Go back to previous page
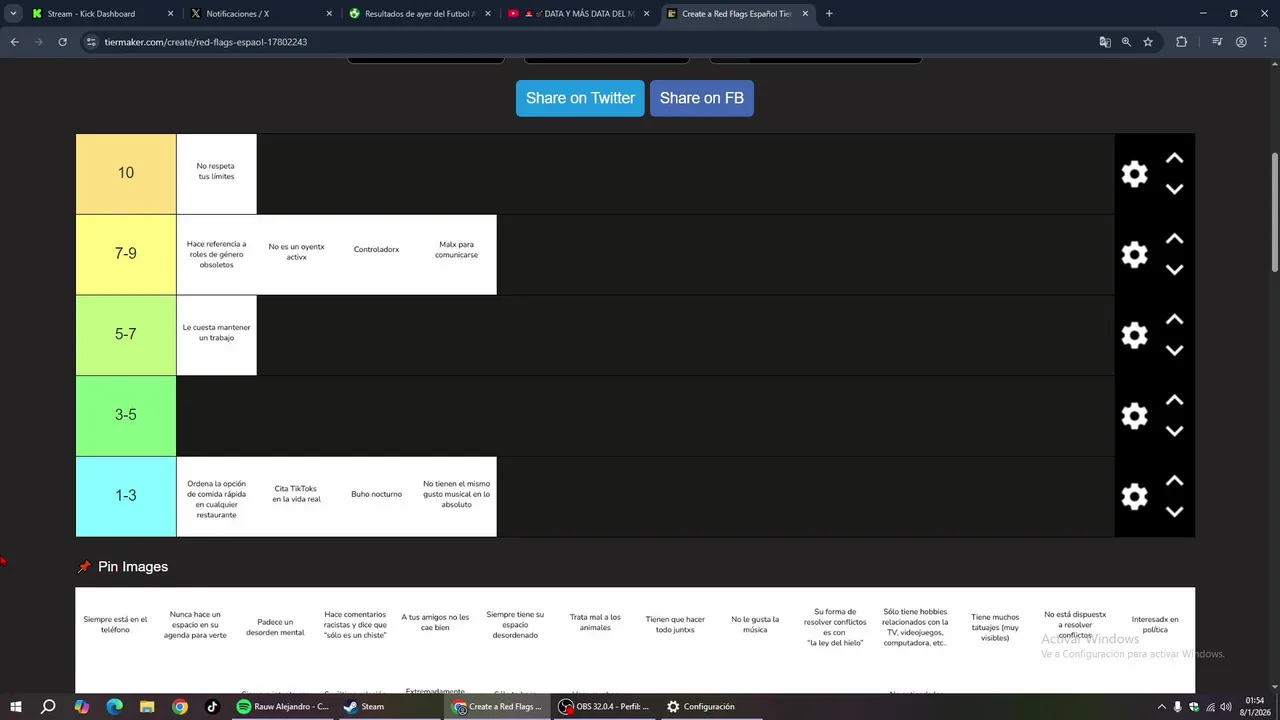The height and width of the screenshot is (720, 1280). tap(14, 42)
